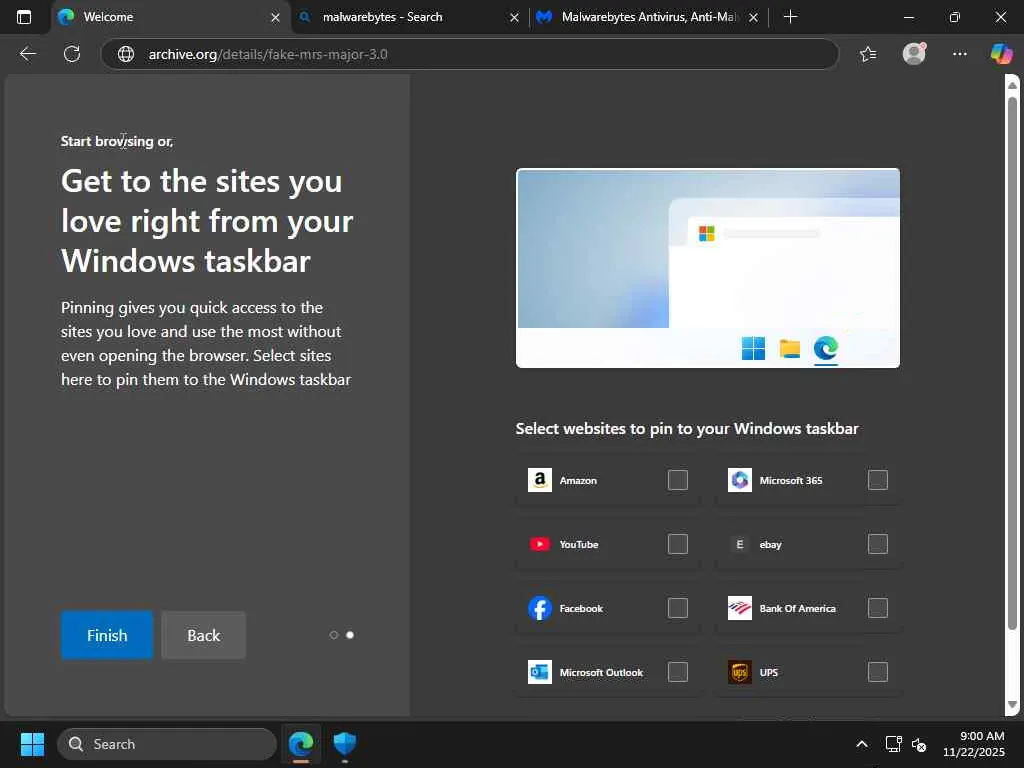Click the Amazon site label
Screen dimensions: 1024x768
pos(578,481)
